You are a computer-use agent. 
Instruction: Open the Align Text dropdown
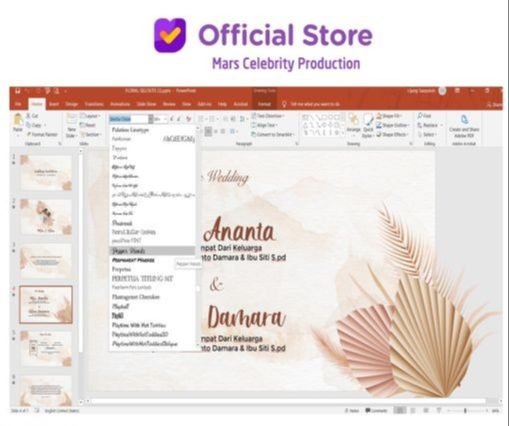tap(265, 125)
